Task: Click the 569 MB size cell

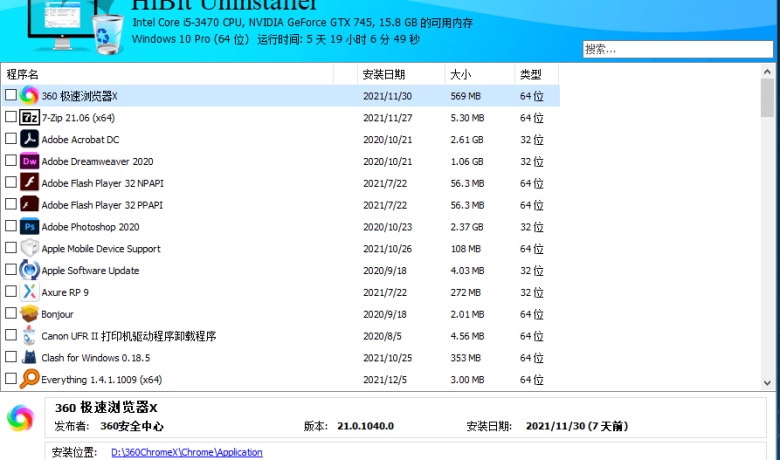Action: click(x=466, y=96)
